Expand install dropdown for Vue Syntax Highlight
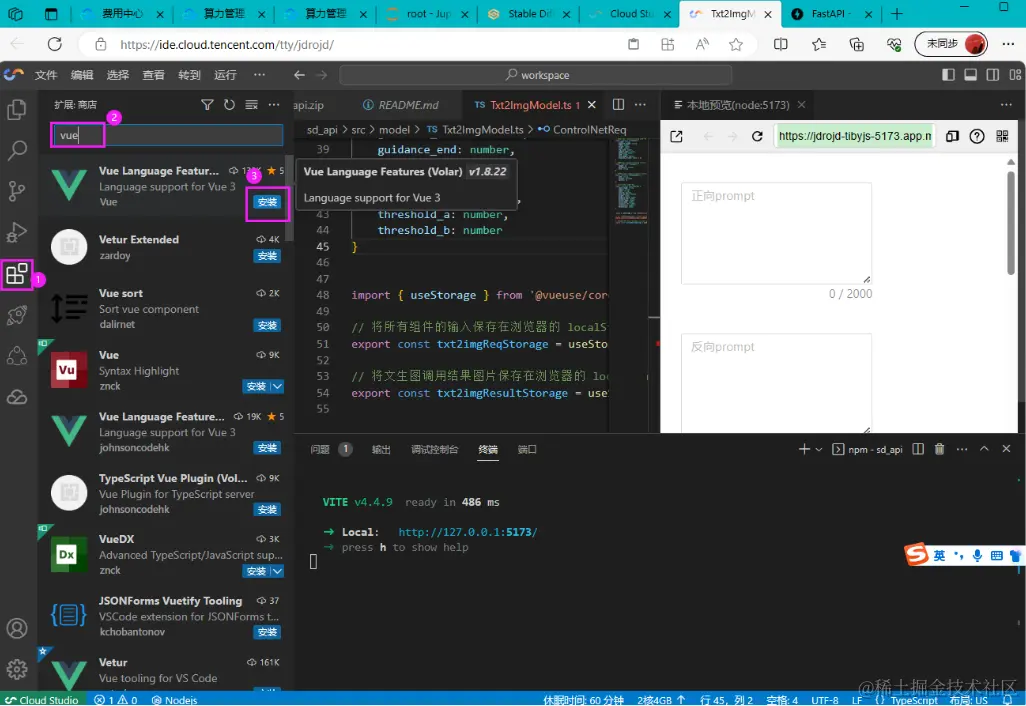The image size is (1026, 706). pos(277,387)
